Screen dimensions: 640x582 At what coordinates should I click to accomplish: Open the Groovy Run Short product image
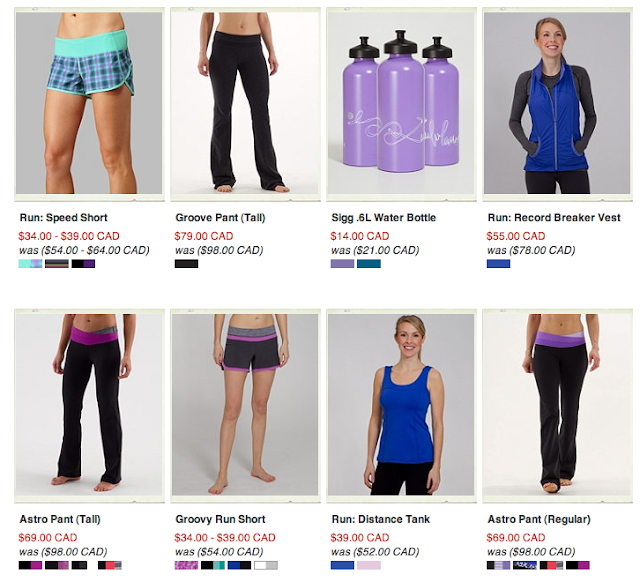(245, 405)
